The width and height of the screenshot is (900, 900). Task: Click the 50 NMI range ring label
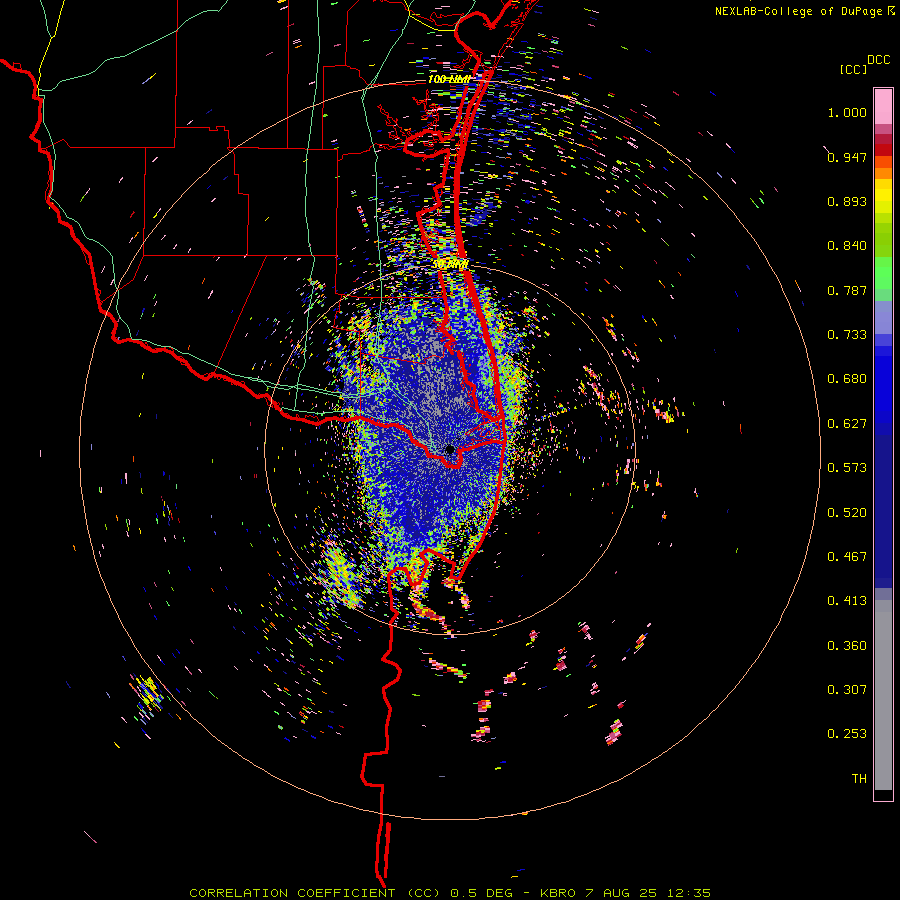point(450,265)
